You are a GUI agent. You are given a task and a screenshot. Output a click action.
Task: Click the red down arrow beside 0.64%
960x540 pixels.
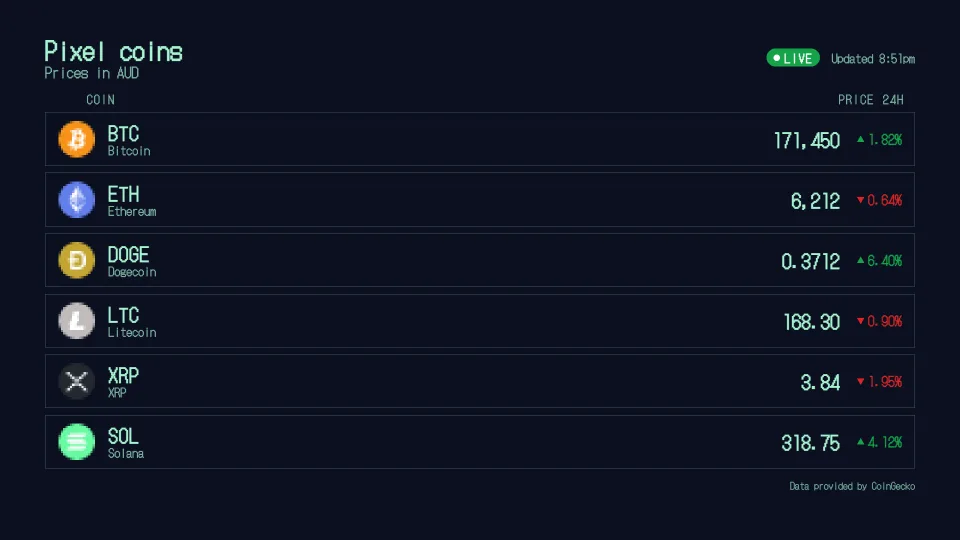[860, 200]
